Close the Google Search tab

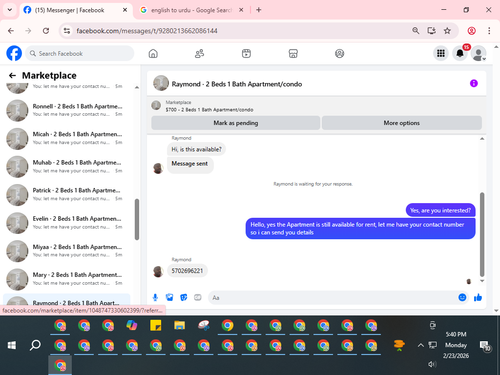(241, 10)
